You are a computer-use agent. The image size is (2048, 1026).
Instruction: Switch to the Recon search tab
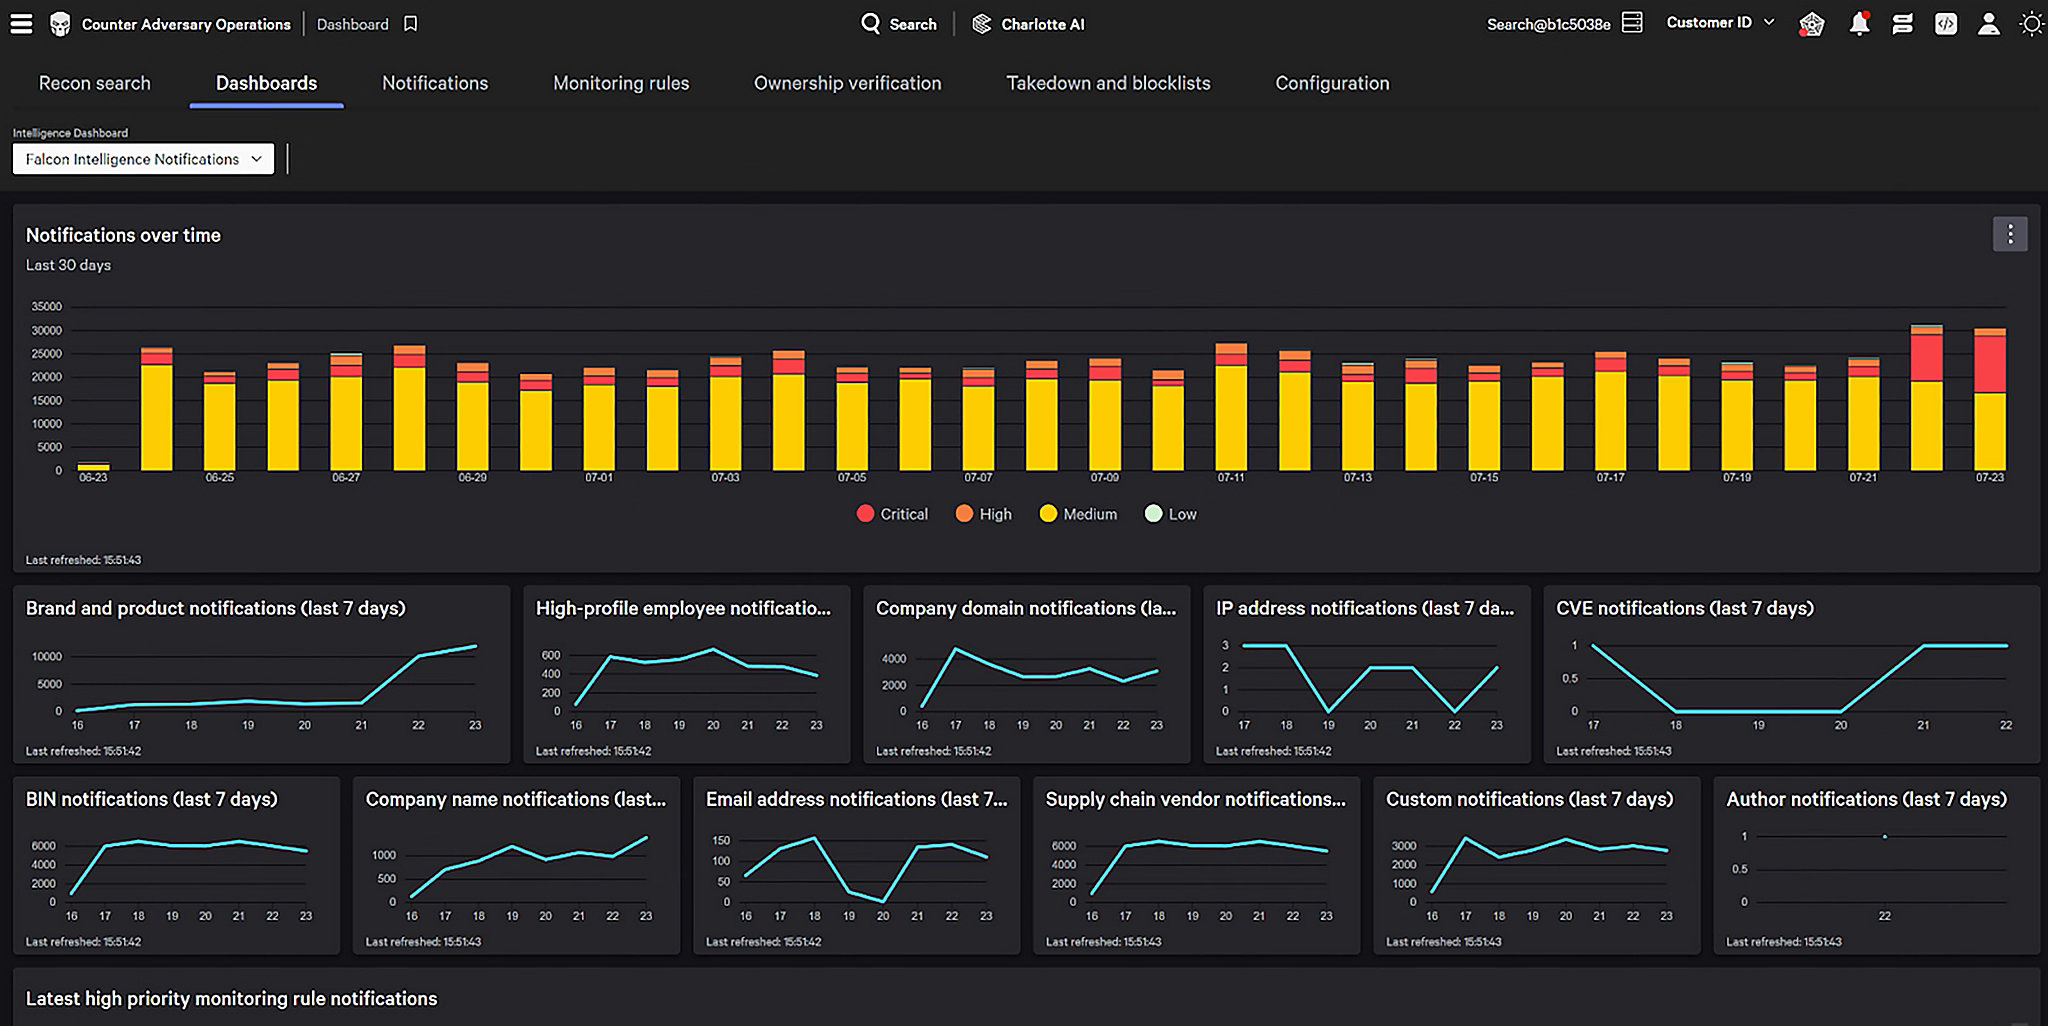pyautogui.click(x=95, y=83)
